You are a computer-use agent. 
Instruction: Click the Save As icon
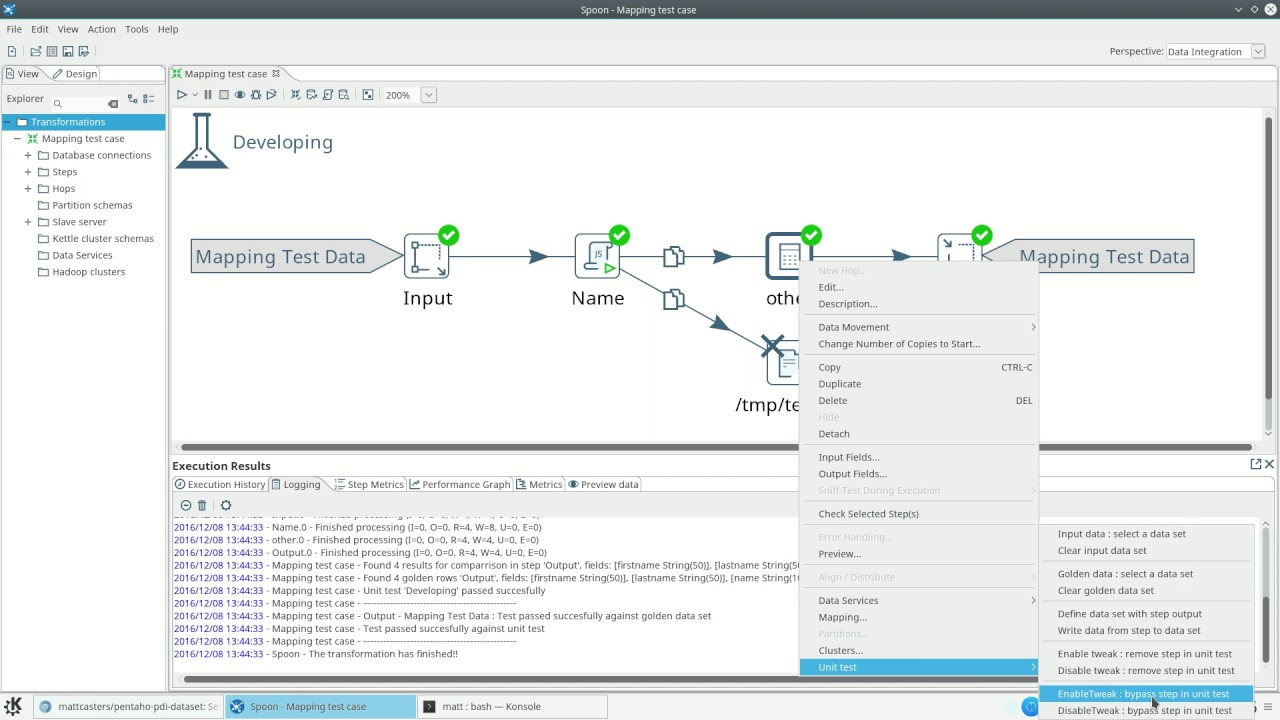coord(84,51)
